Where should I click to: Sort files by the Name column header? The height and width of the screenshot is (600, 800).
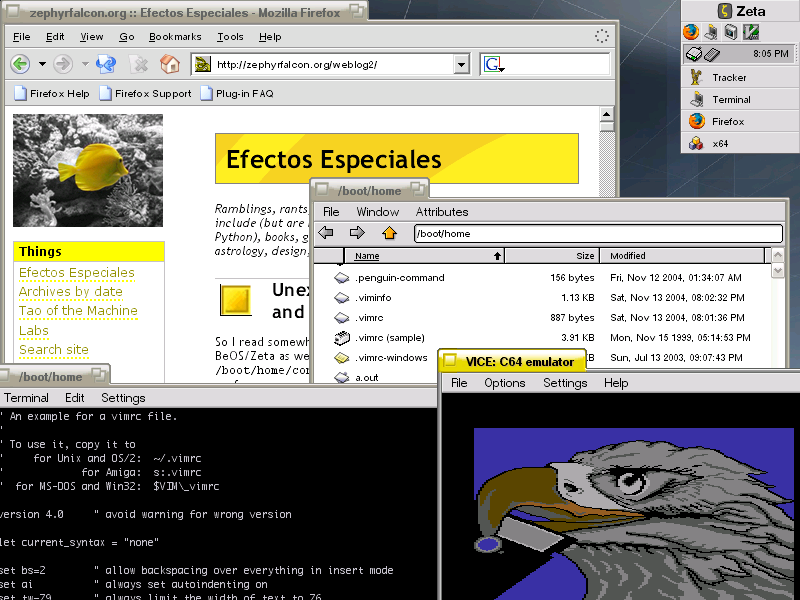[367, 256]
